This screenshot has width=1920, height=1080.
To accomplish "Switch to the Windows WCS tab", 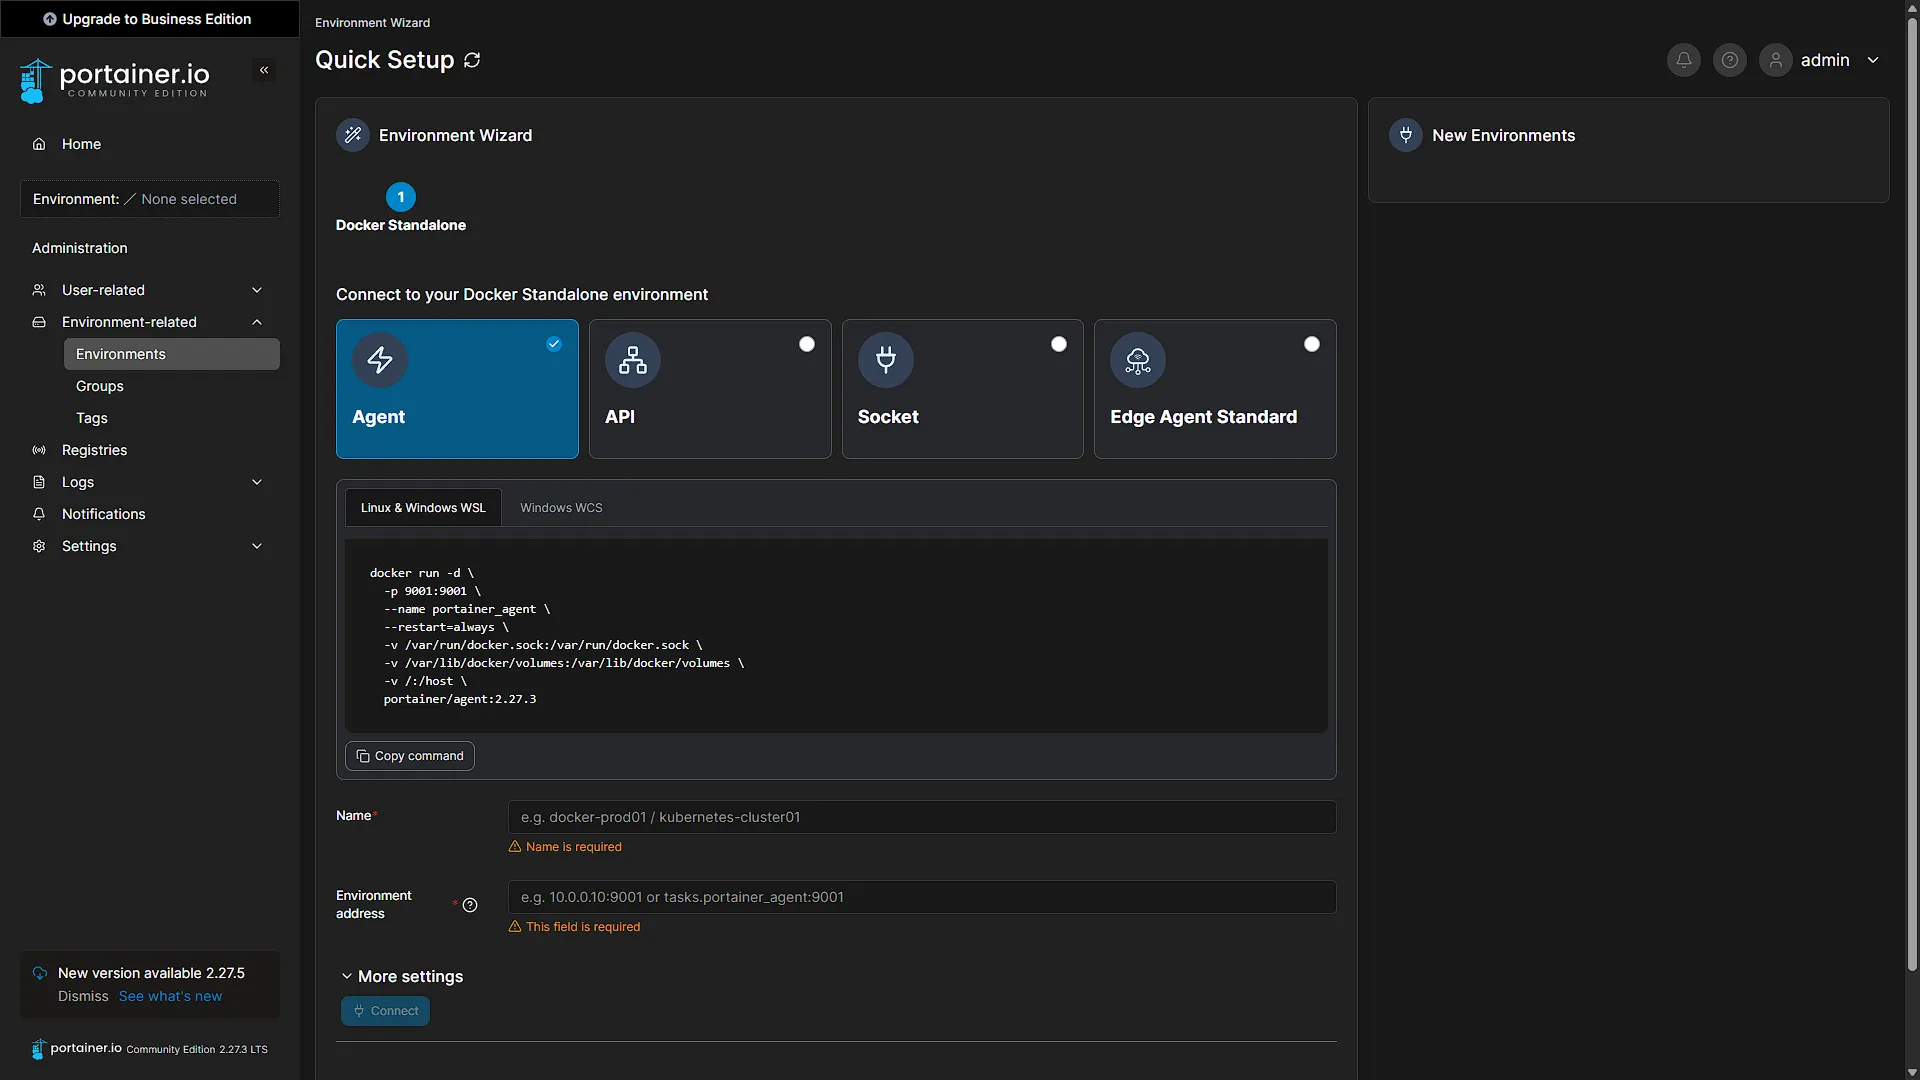I will pos(561,508).
